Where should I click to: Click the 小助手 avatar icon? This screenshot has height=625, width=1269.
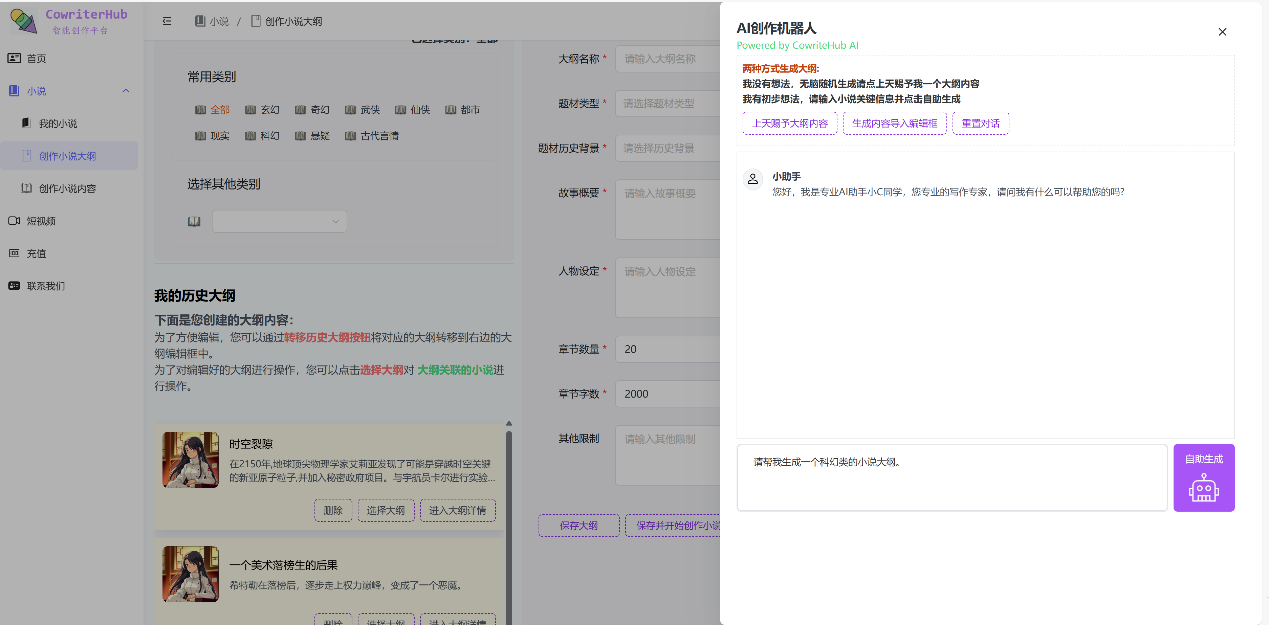coord(753,179)
